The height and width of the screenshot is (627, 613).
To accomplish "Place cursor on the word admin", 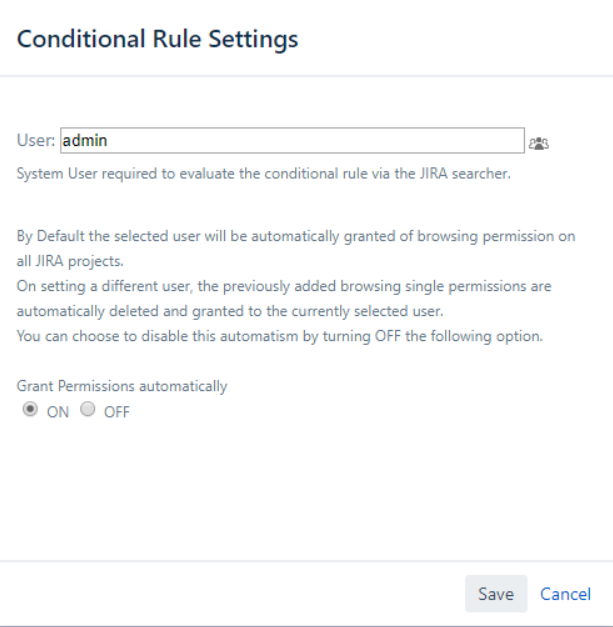I will (x=85, y=141).
